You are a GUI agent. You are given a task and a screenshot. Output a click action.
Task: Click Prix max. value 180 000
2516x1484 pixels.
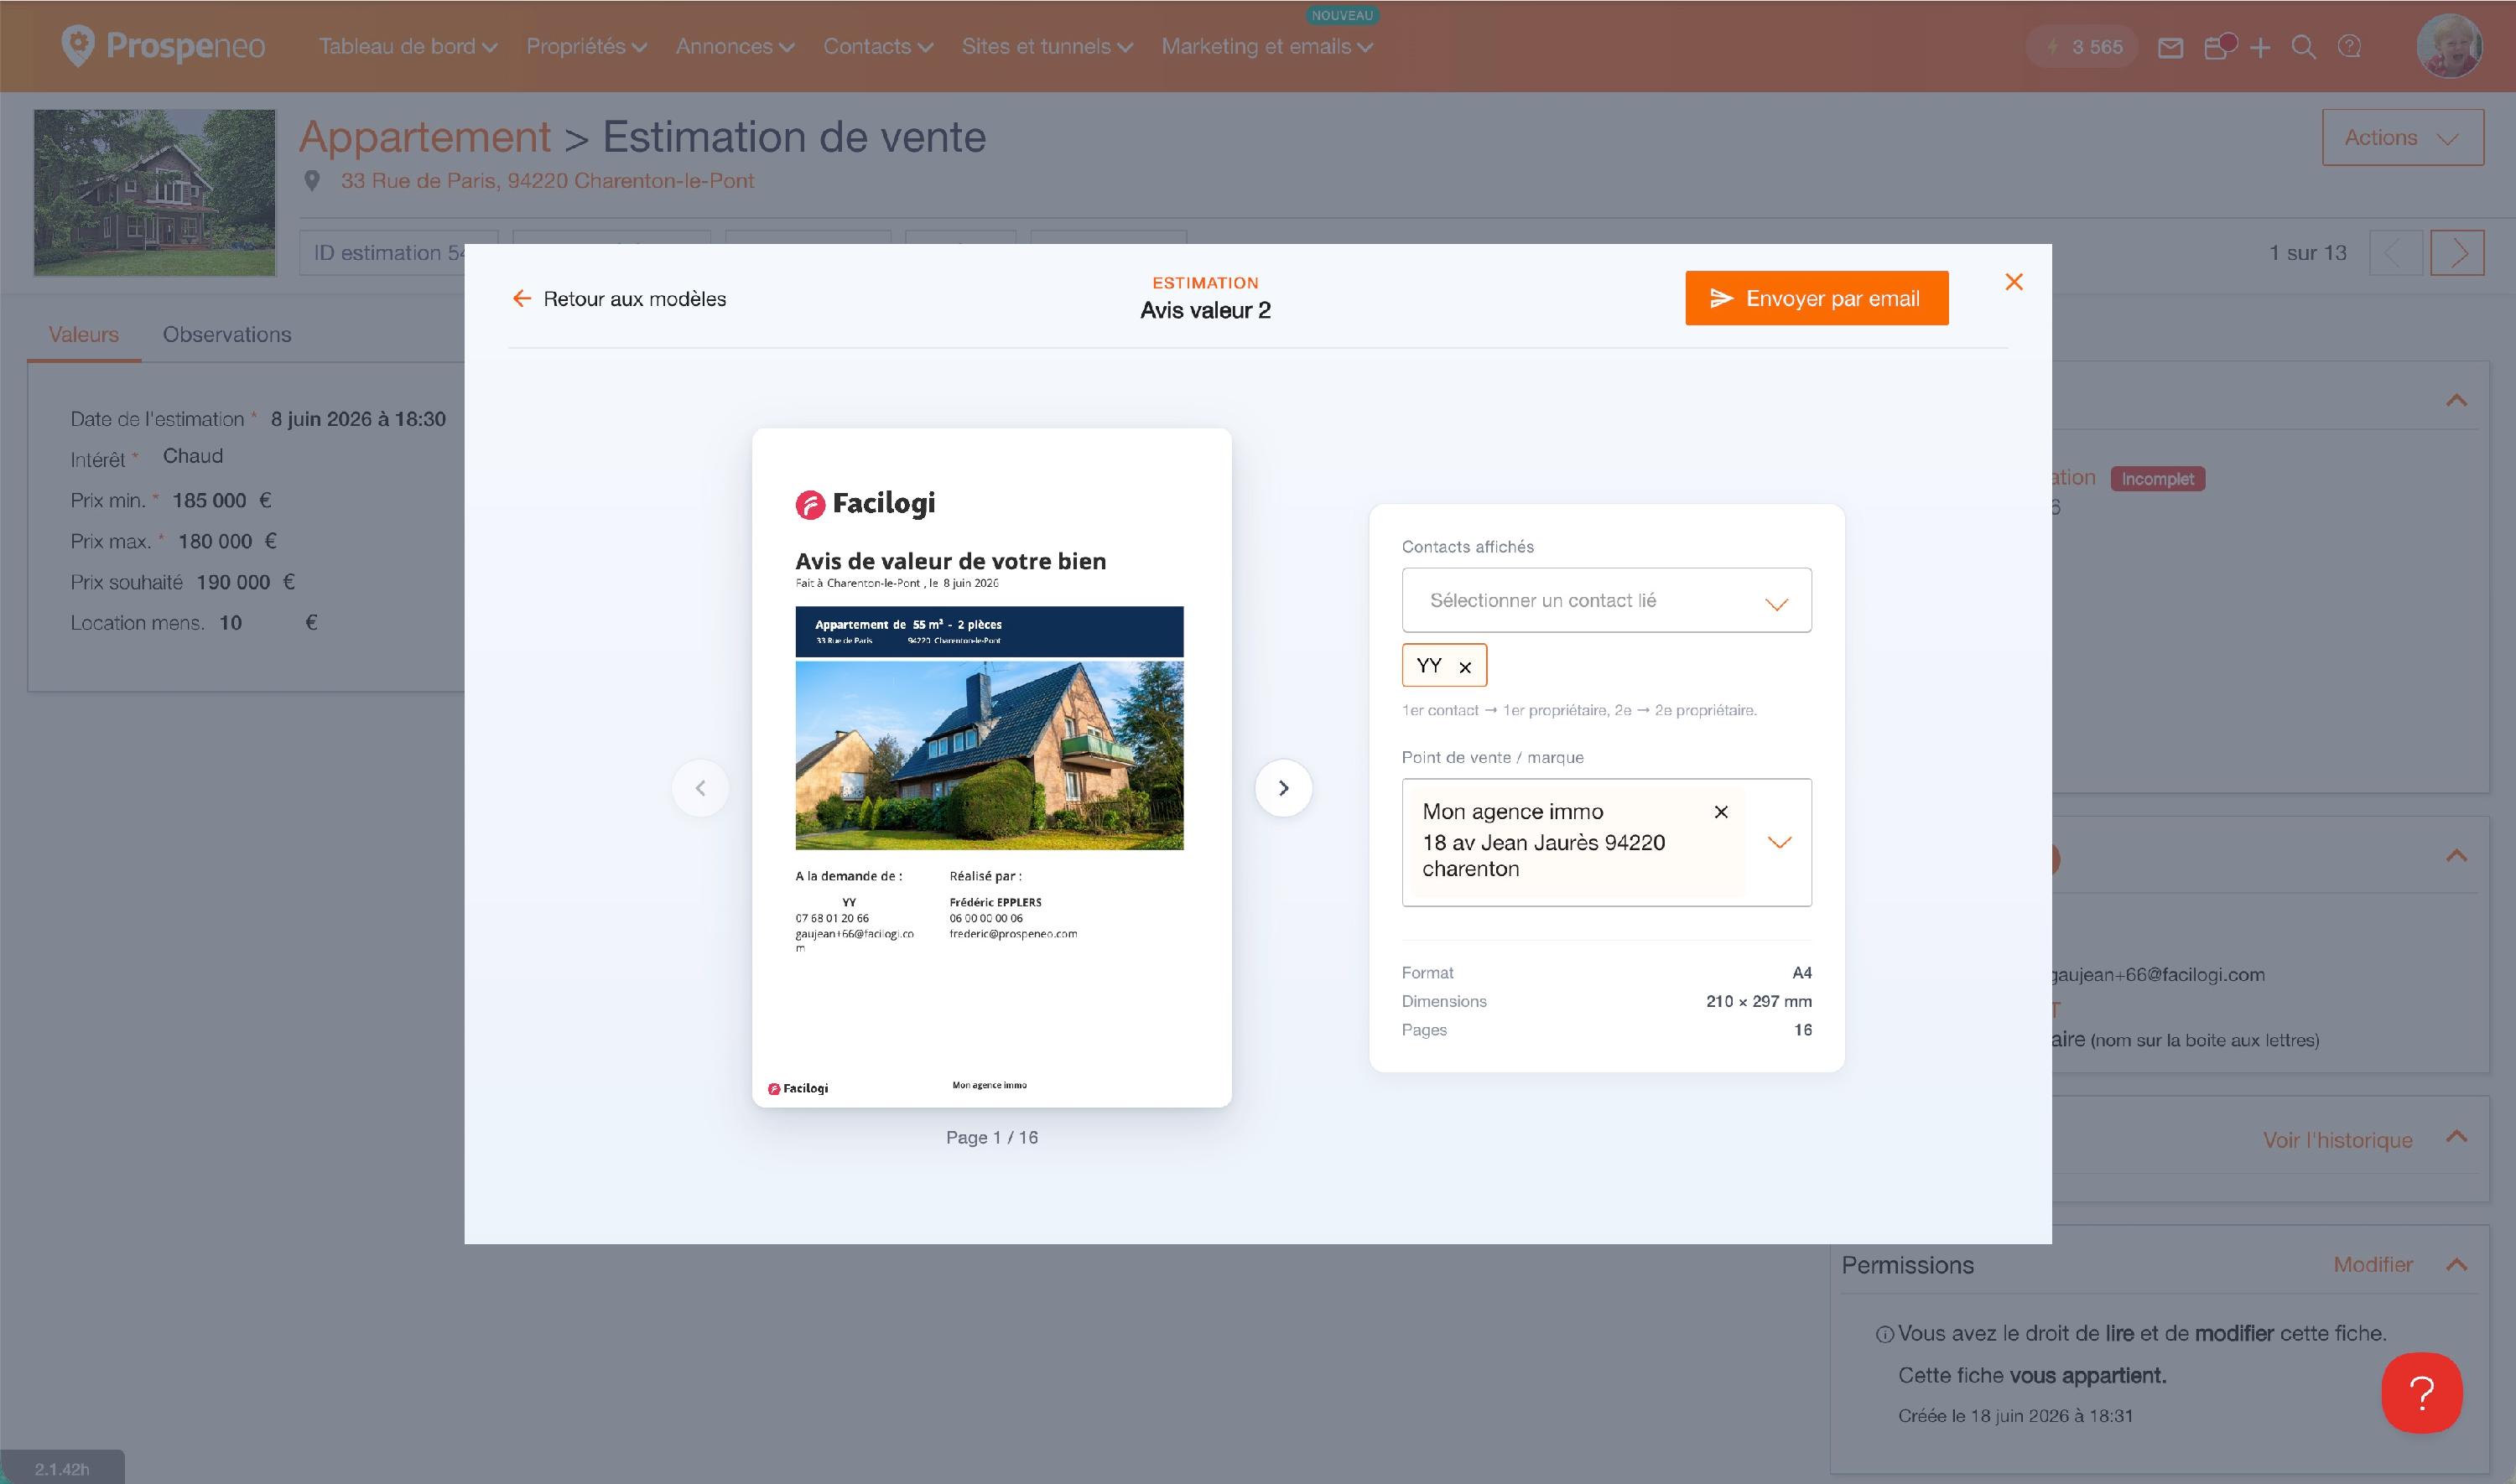[x=215, y=541]
